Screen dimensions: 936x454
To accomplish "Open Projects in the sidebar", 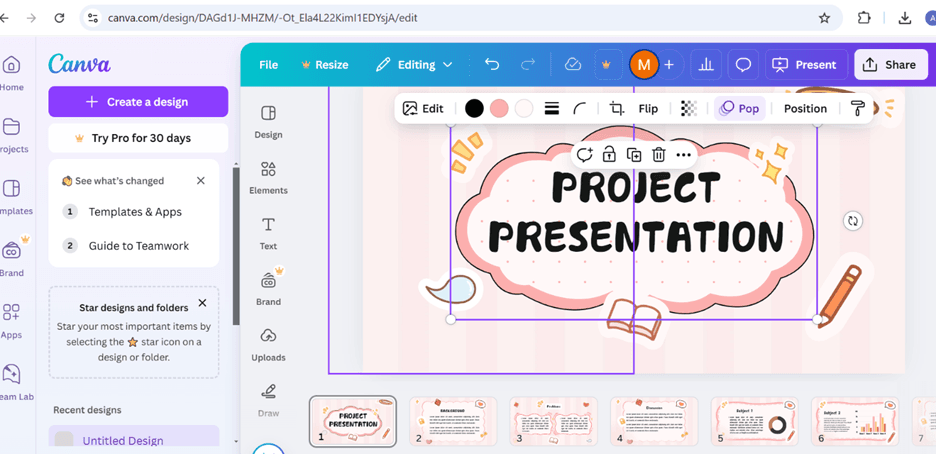I will pyautogui.click(x=11, y=135).
